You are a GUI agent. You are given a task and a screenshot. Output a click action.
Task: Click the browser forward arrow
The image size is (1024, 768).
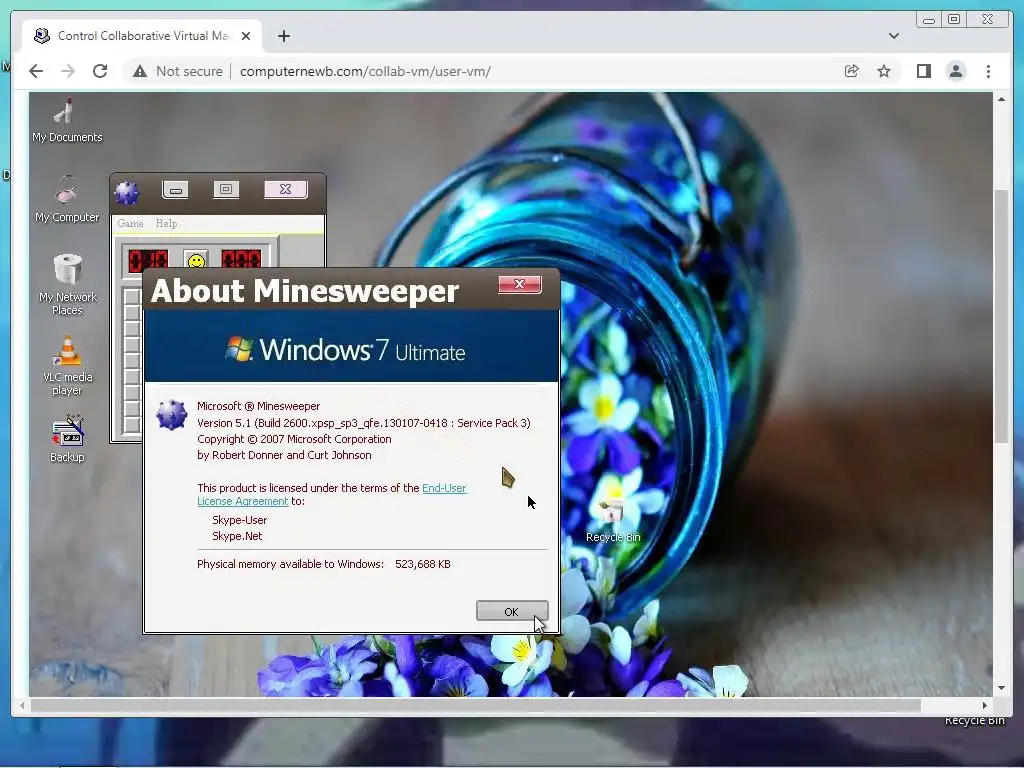(x=68, y=71)
